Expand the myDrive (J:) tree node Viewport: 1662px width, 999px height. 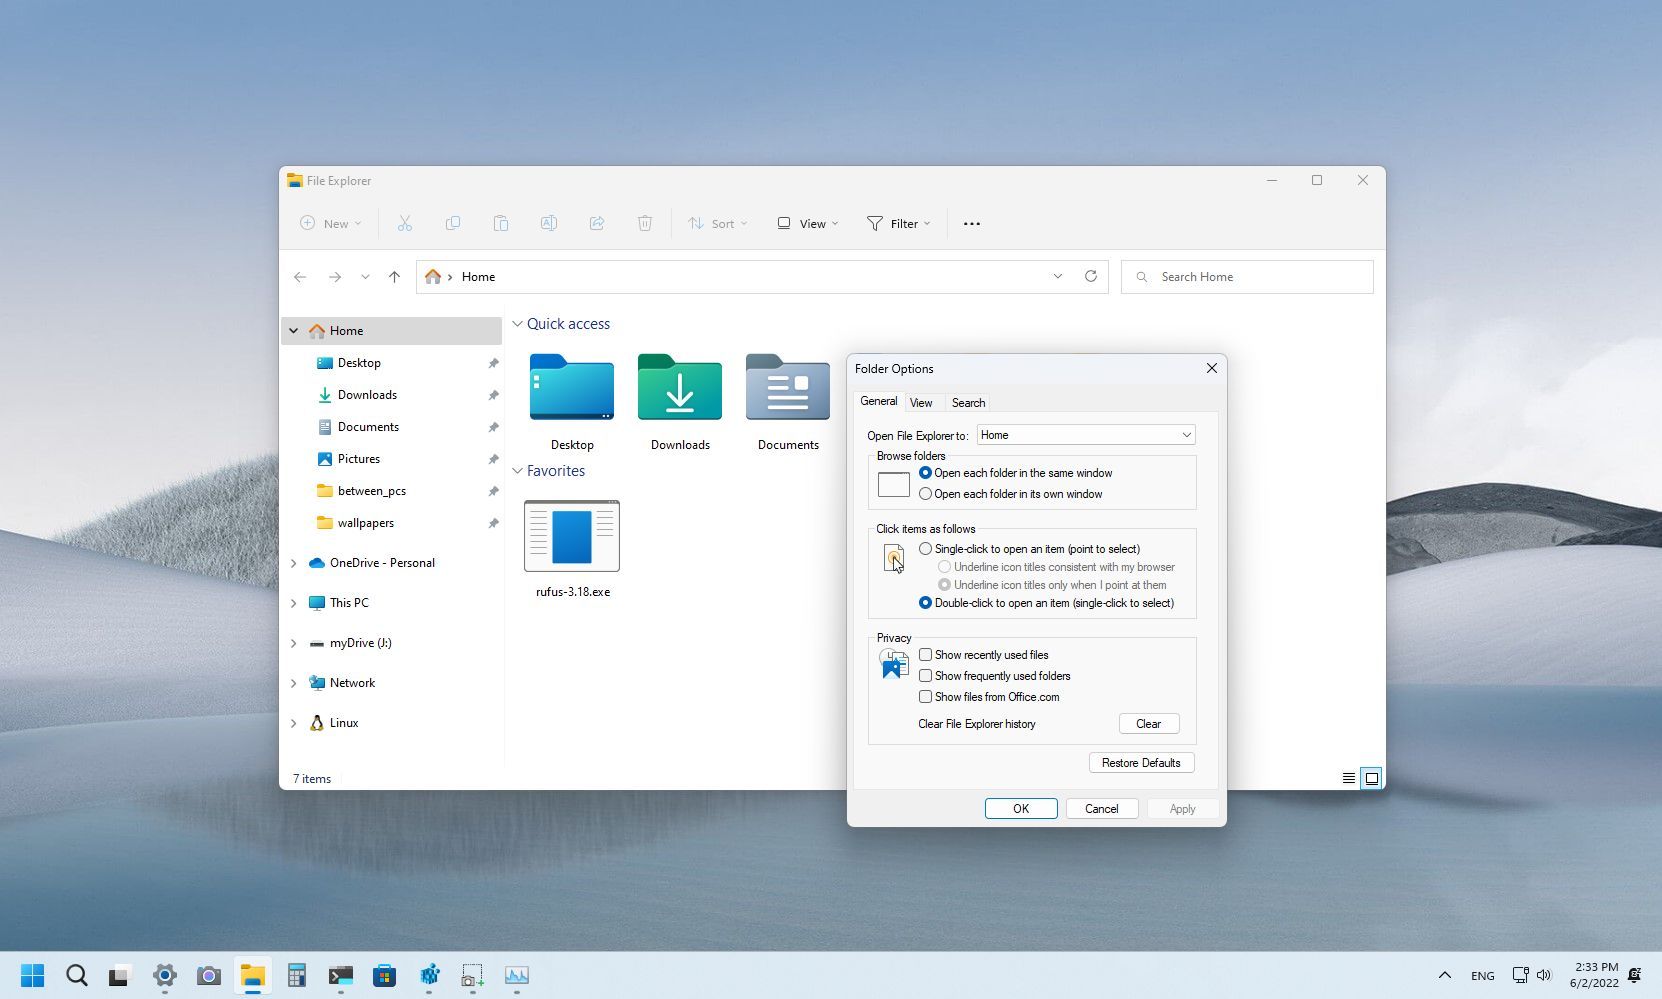pyautogui.click(x=294, y=643)
